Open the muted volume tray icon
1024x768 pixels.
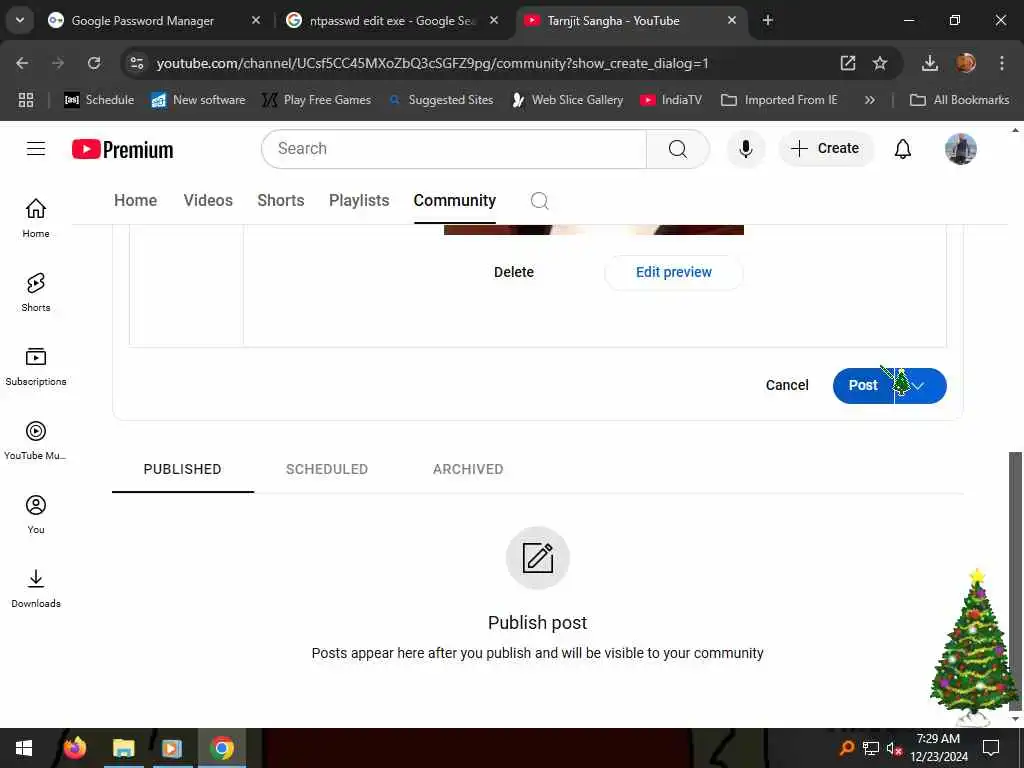(893, 748)
